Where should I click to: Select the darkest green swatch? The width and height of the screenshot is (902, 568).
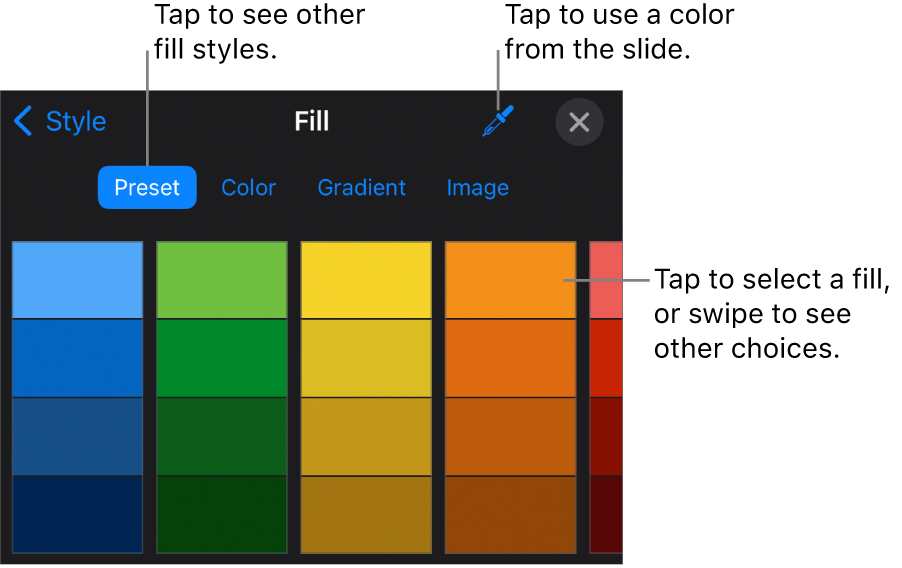coord(222,514)
